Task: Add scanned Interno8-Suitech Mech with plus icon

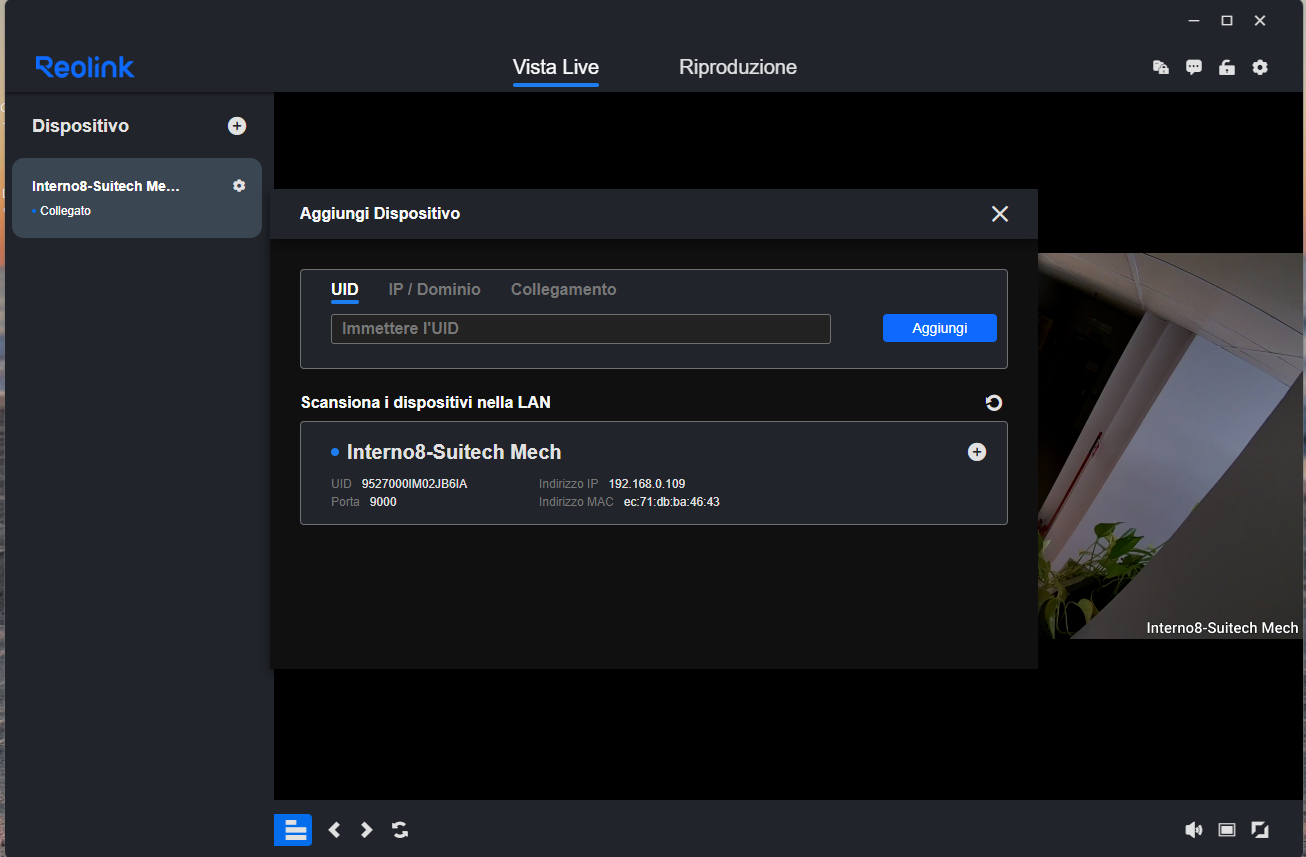Action: 977,452
